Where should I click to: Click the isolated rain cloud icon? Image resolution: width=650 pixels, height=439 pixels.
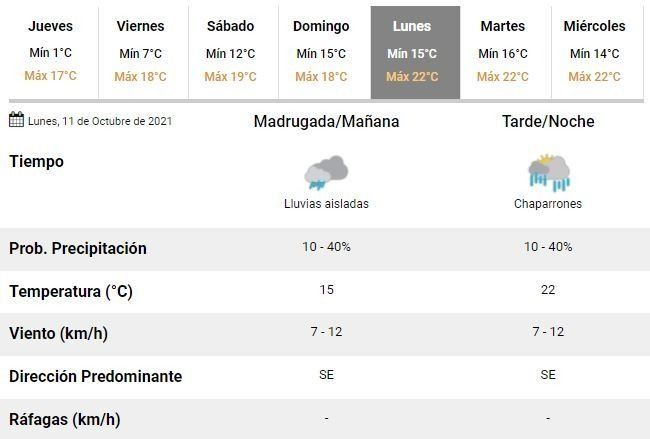coord(326,172)
